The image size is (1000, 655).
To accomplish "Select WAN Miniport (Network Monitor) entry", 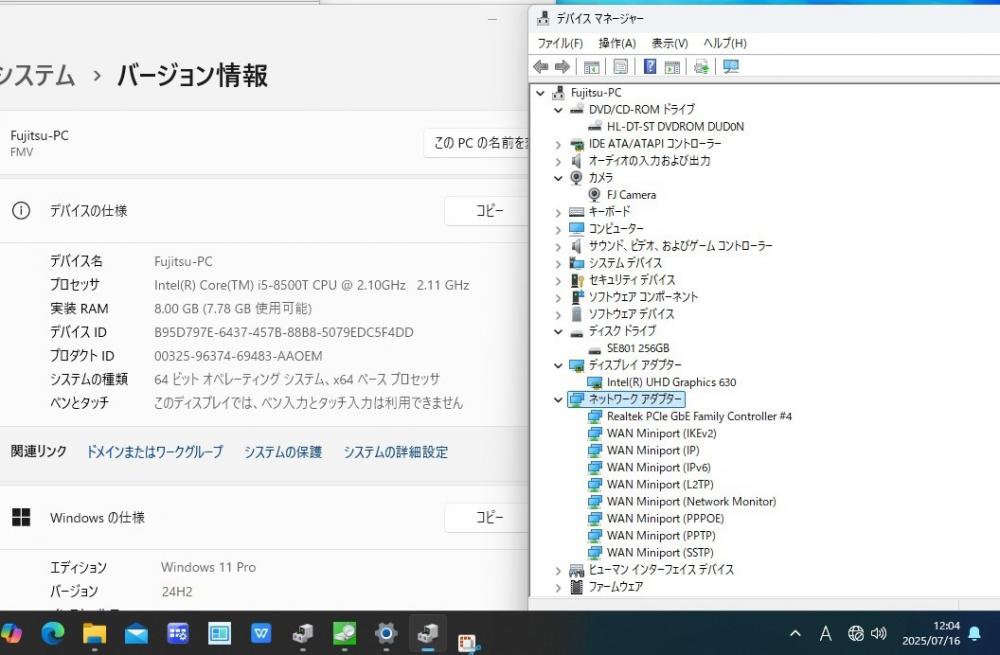I will 691,502.
